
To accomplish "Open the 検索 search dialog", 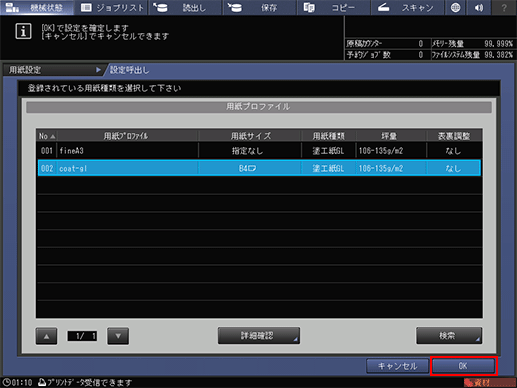I will click(x=449, y=336).
